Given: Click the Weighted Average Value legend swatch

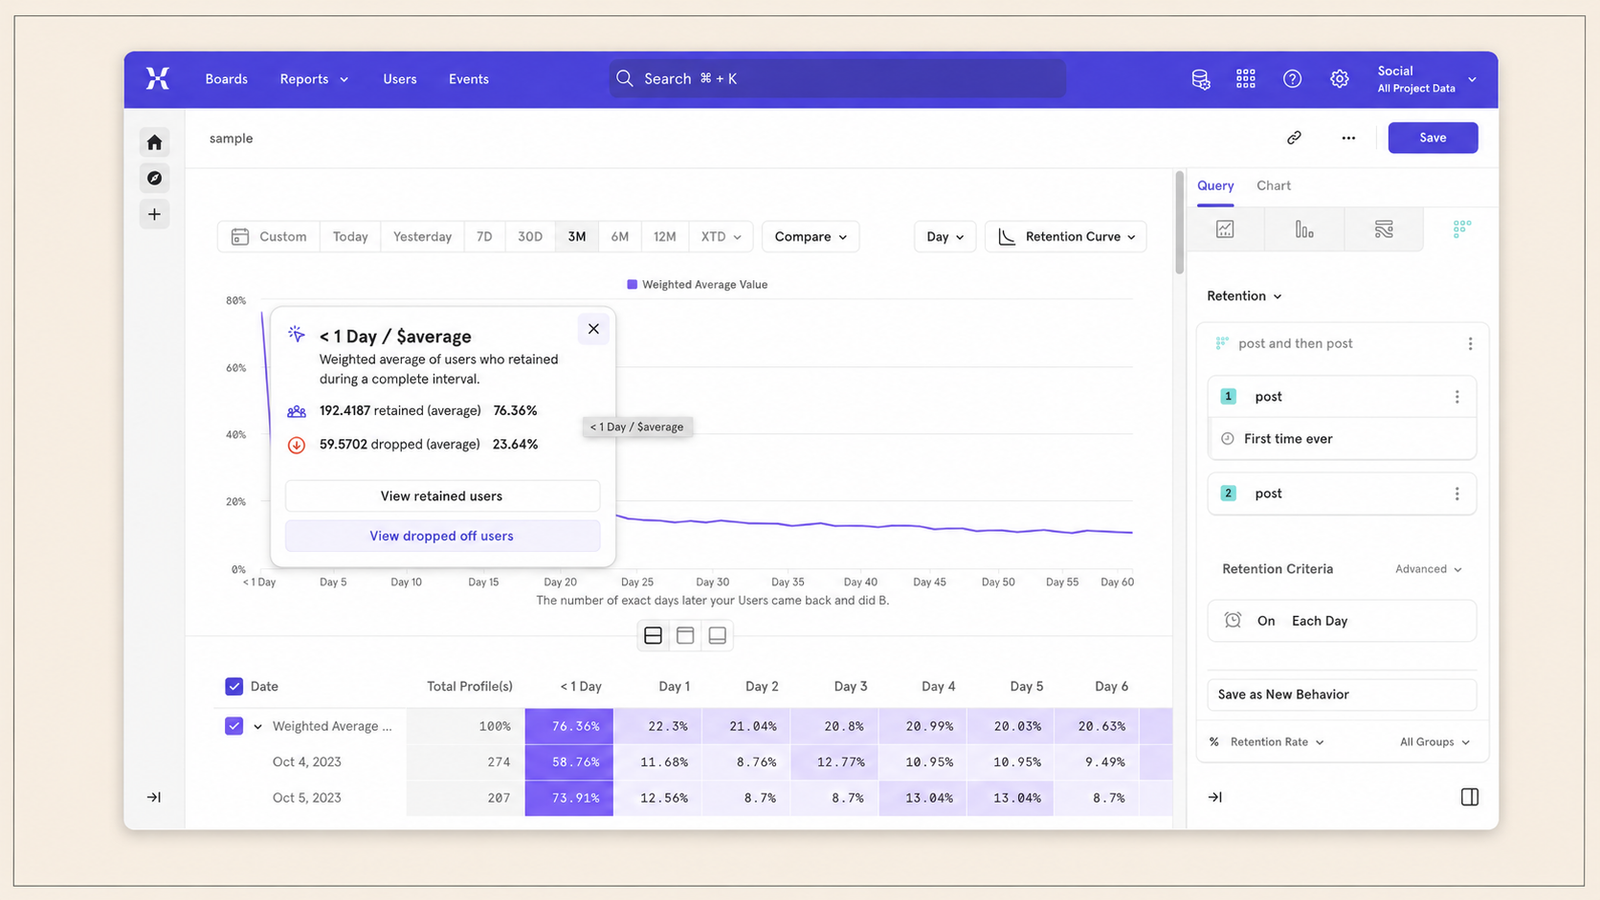Looking at the screenshot, I should 632,285.
